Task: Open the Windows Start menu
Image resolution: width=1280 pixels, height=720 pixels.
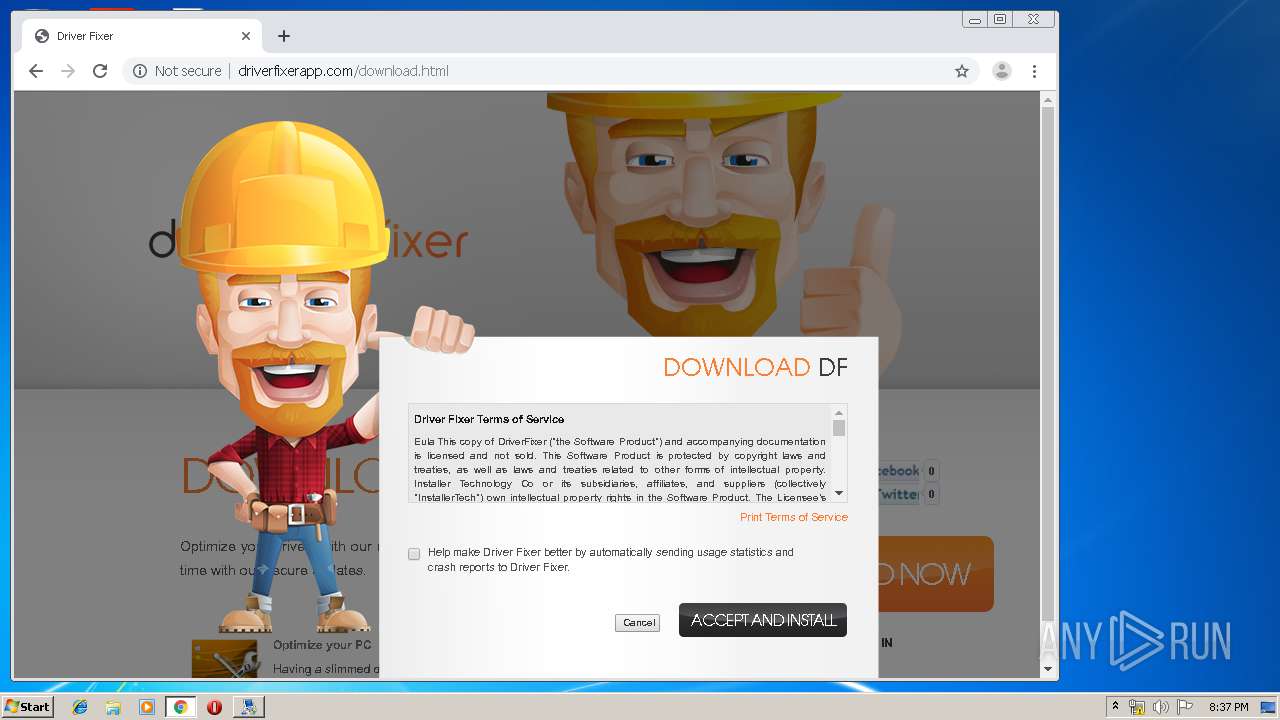Action: (27, 706)
